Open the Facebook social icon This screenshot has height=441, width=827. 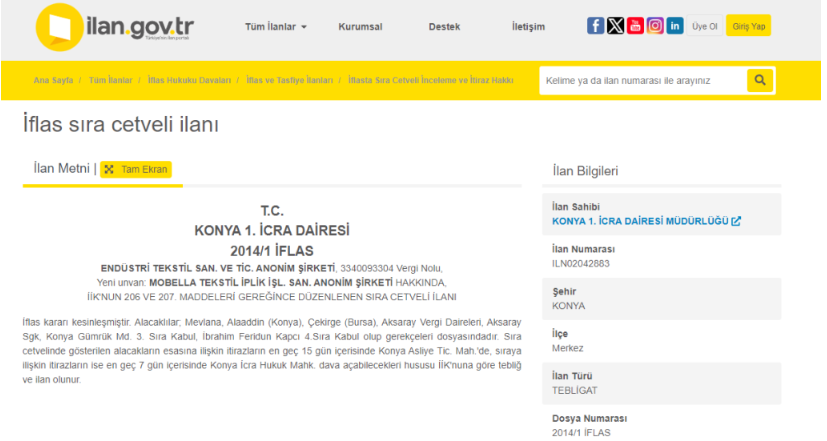tap(595, 26)
